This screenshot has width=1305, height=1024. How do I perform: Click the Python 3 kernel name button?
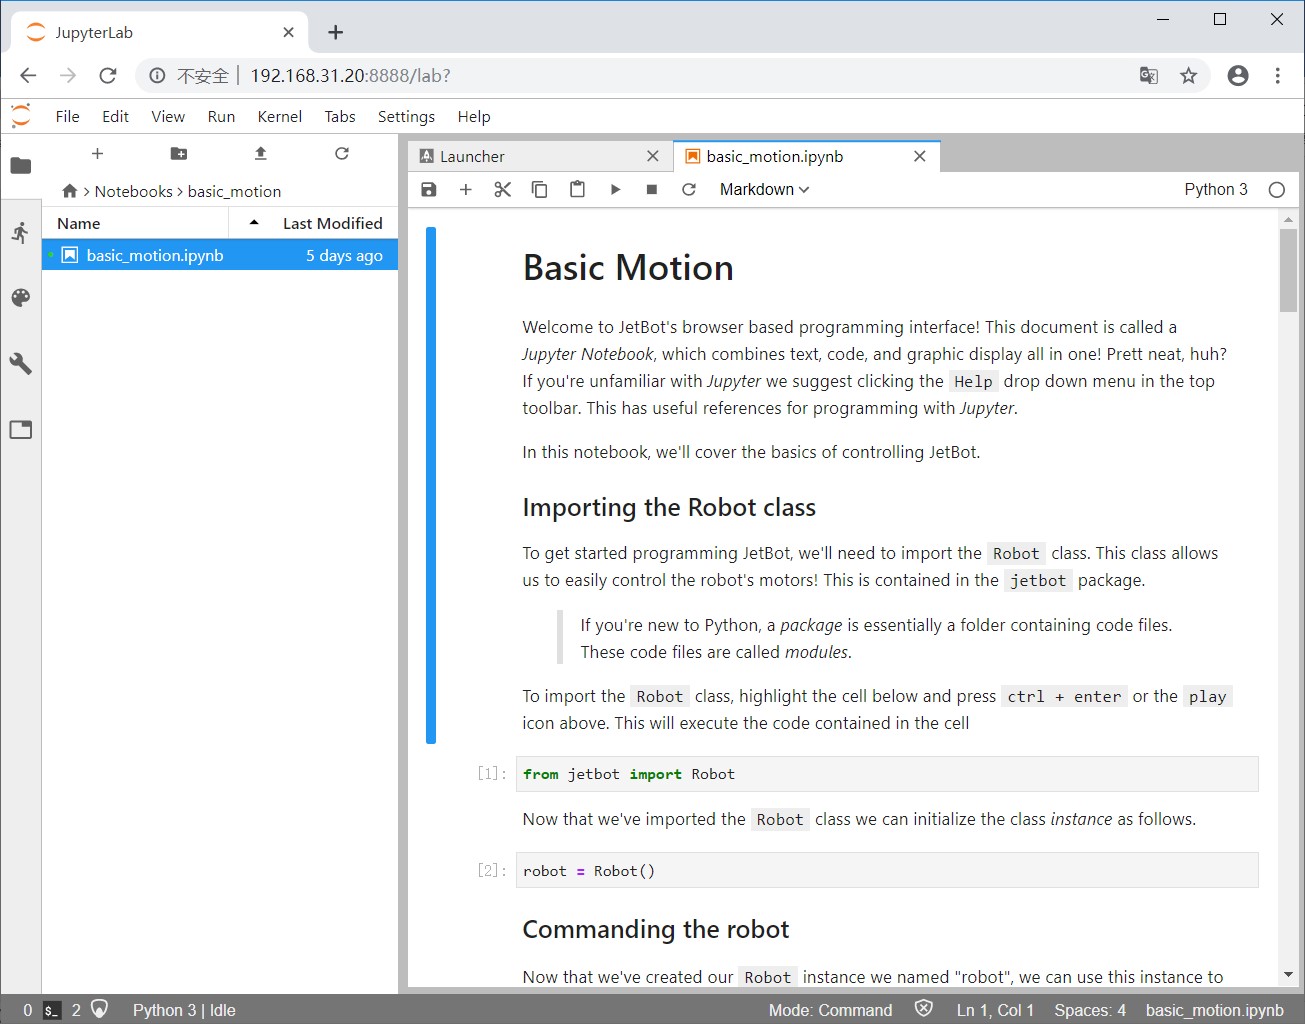pyautogui.click(x=1216, y=189)
